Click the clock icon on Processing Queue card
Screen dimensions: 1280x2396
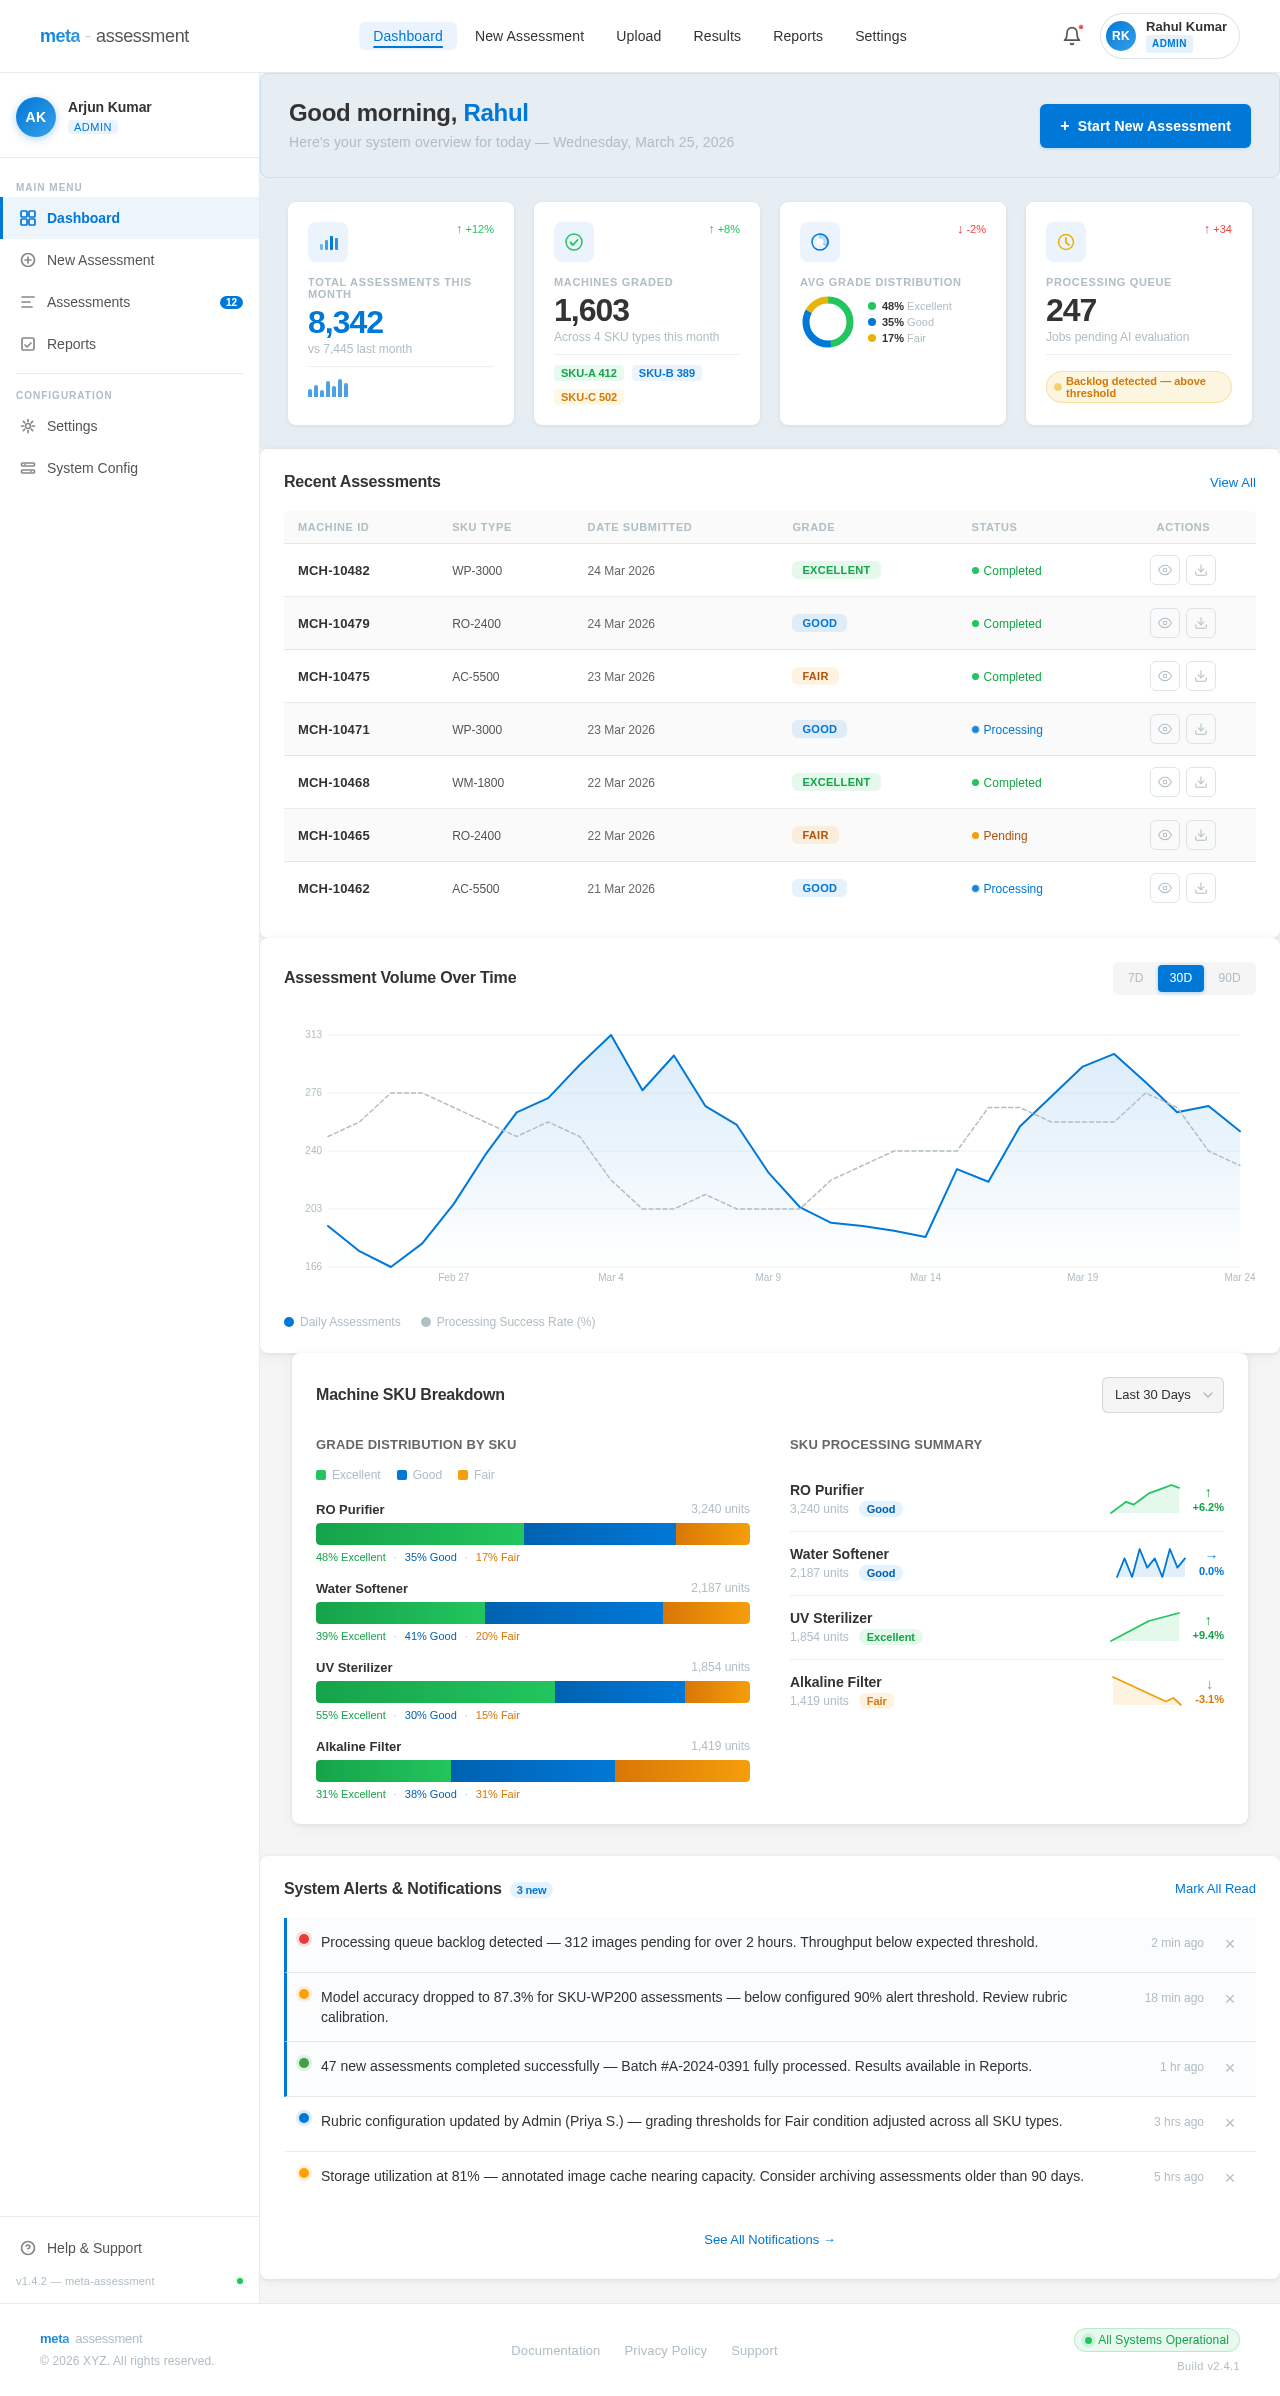point(1066,242)
